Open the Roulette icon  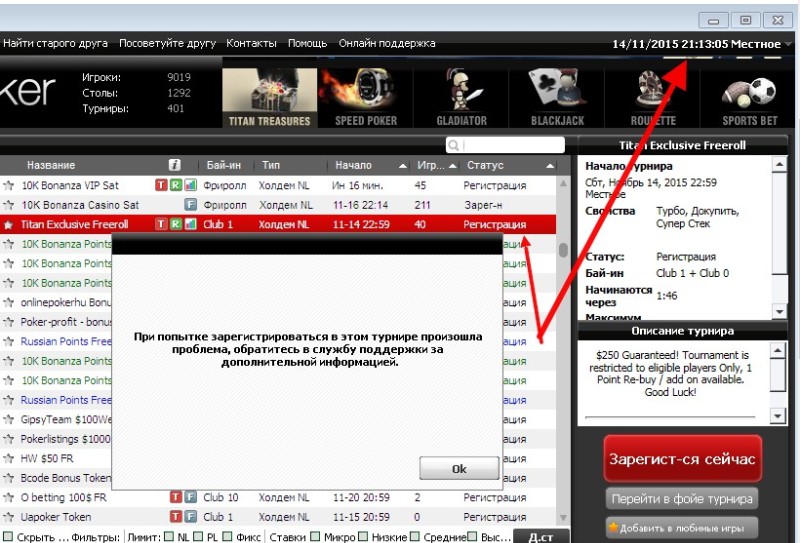[653, 97]
